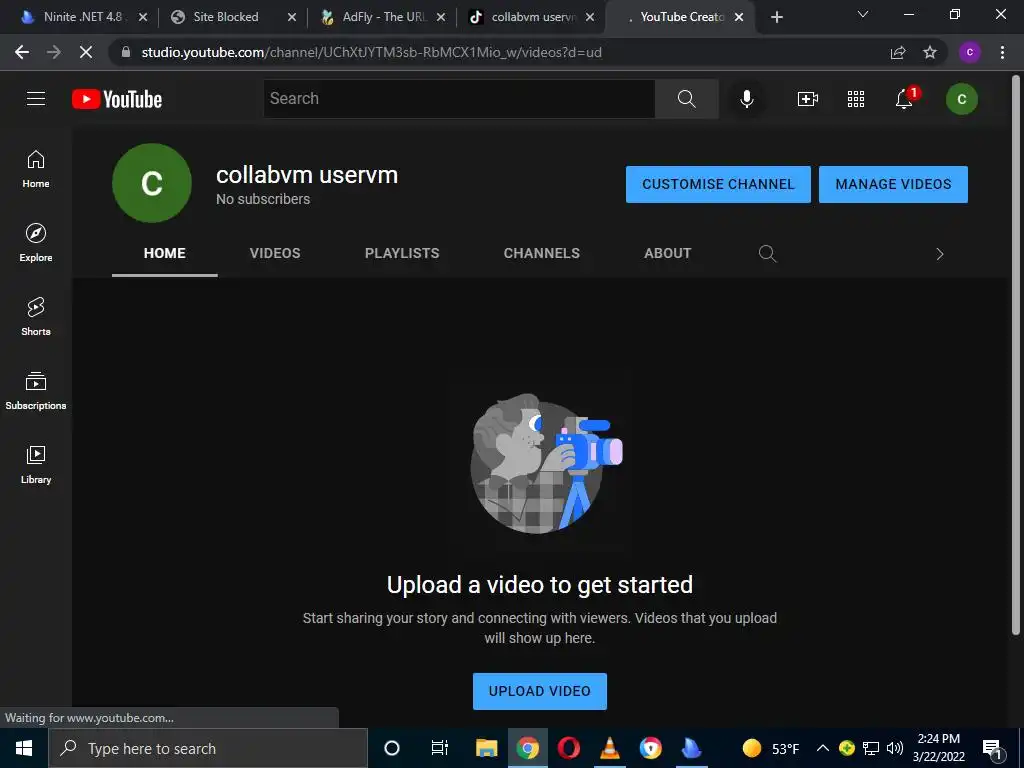Click the large channel avatar C
Screen dimensions: 1024x768
(152, 183)
